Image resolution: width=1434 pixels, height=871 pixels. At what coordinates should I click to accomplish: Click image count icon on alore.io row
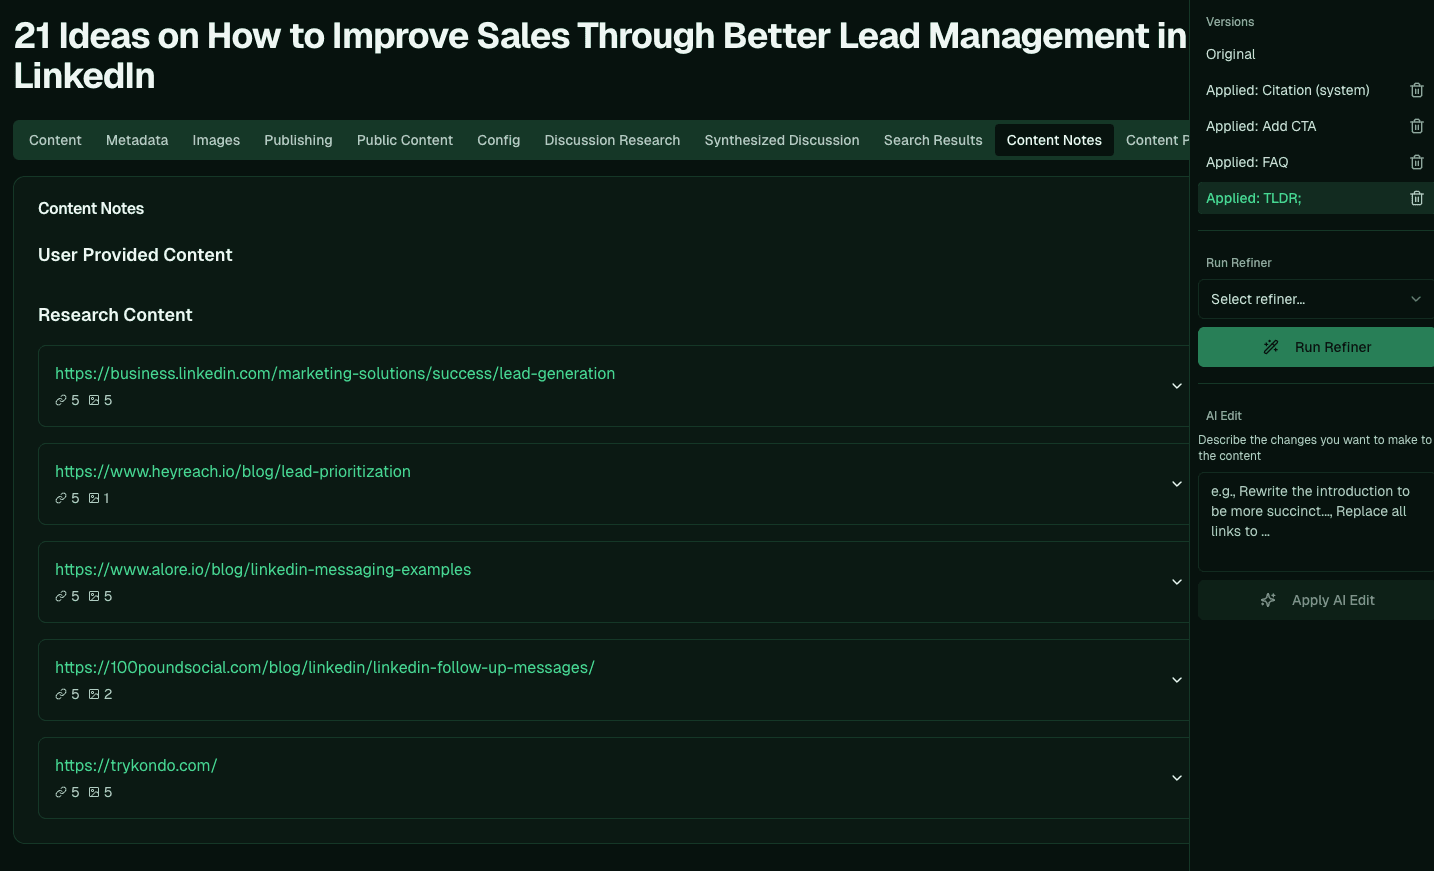94,596
